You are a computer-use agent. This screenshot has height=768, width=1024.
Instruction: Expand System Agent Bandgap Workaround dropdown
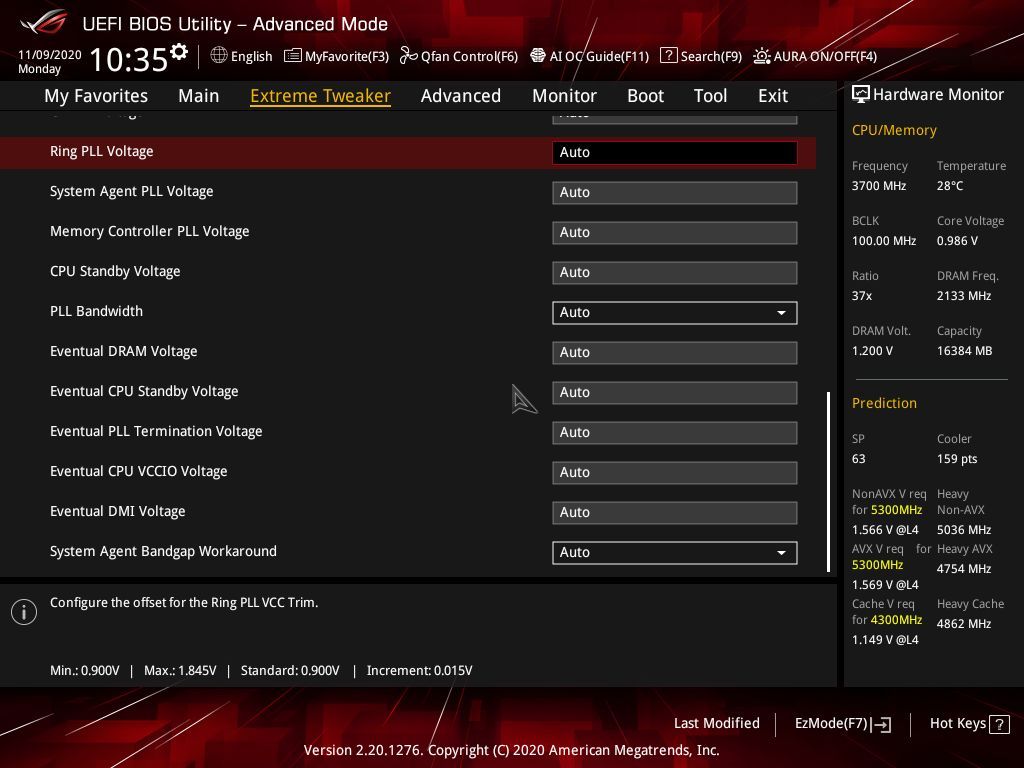tap(675, 552)
